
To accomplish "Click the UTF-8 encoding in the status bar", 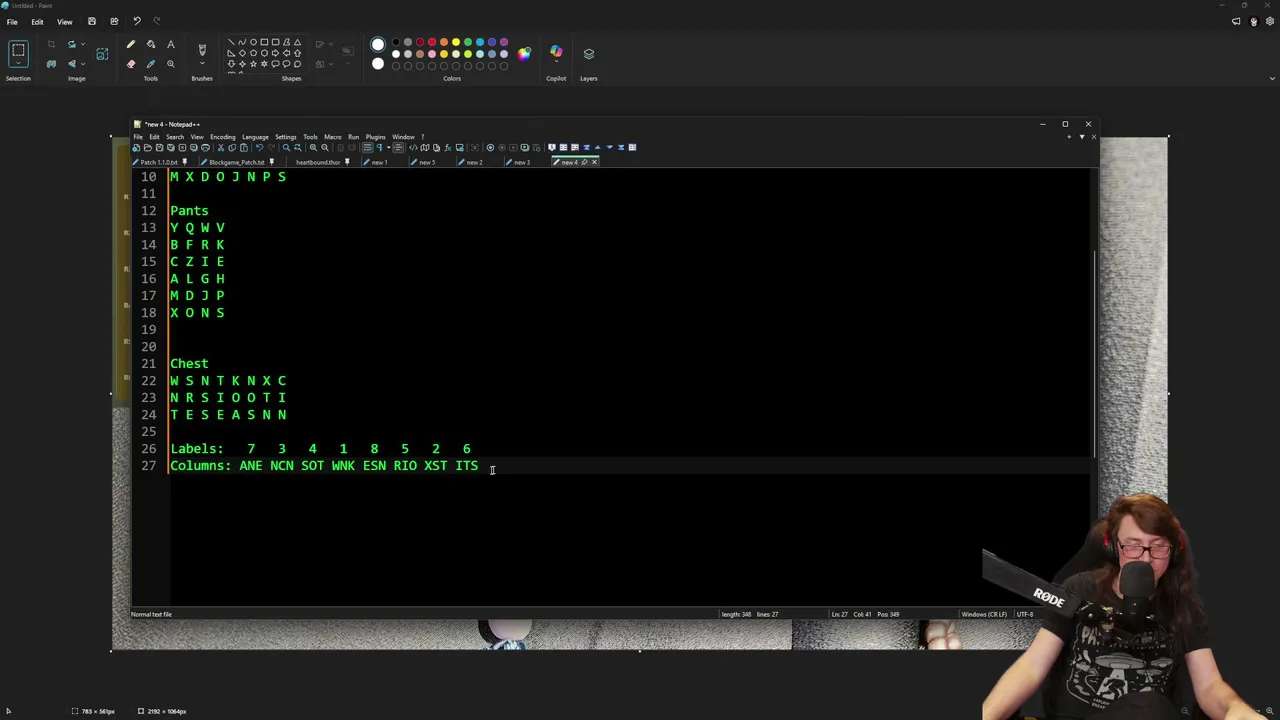I will click(x=1025, y=614).
